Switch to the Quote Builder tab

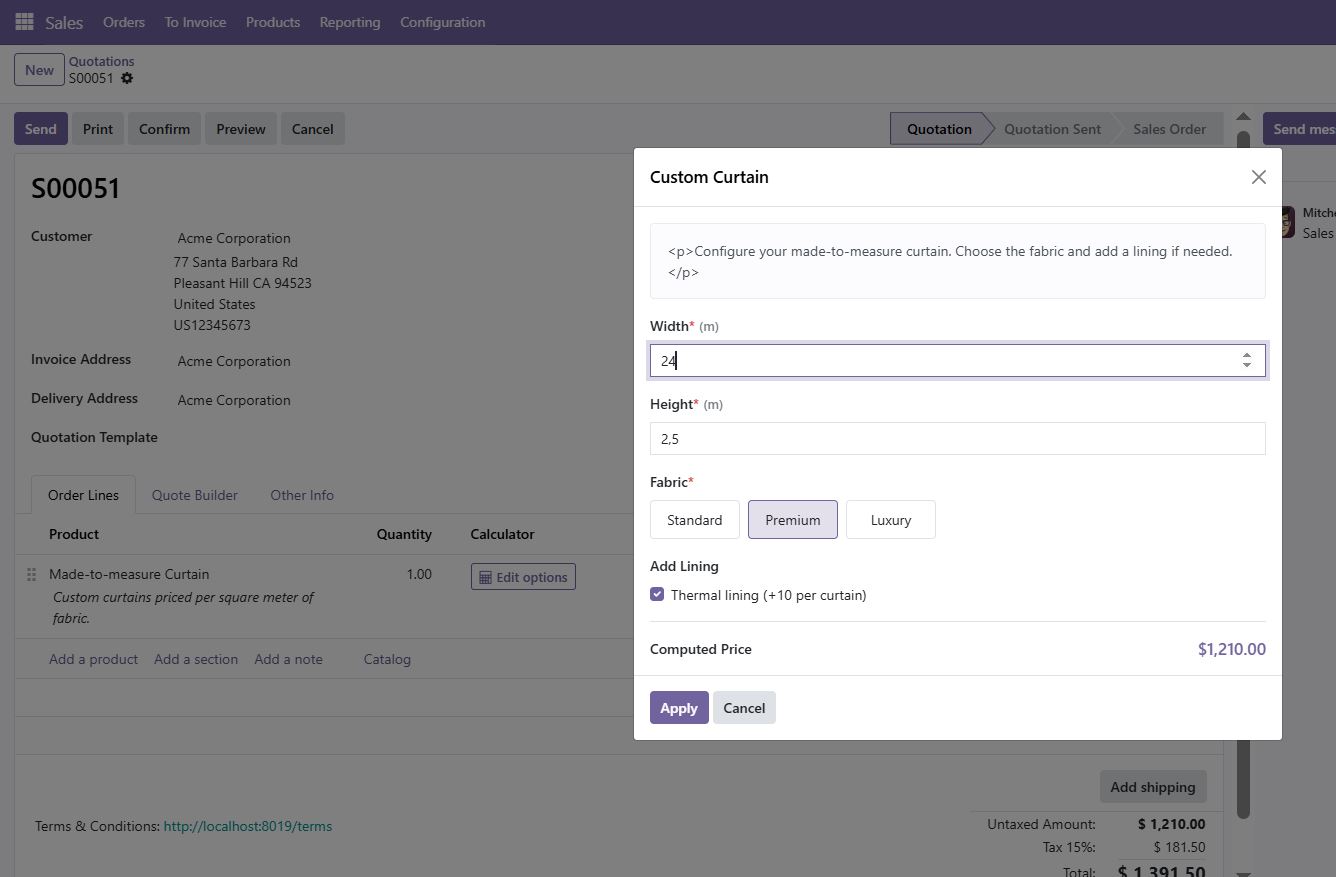click(x=195, y=495)
